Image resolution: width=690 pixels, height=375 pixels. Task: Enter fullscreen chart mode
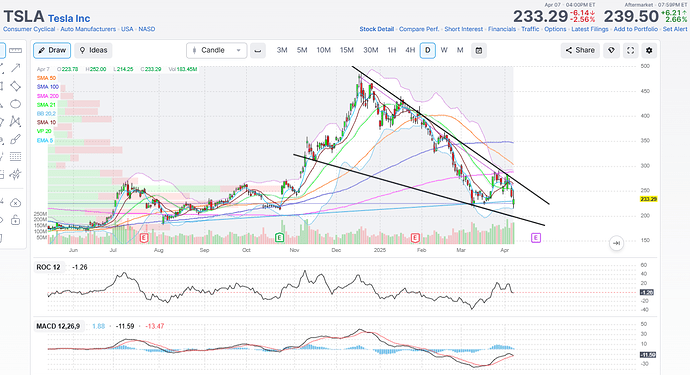point(631,51)
